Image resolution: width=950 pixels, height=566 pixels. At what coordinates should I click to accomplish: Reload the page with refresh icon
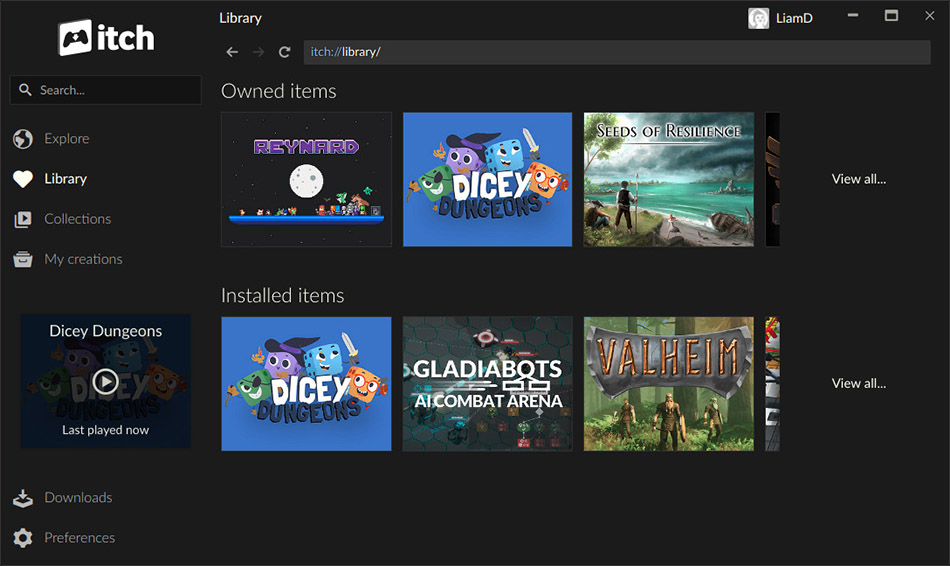[x=284, y=52]
